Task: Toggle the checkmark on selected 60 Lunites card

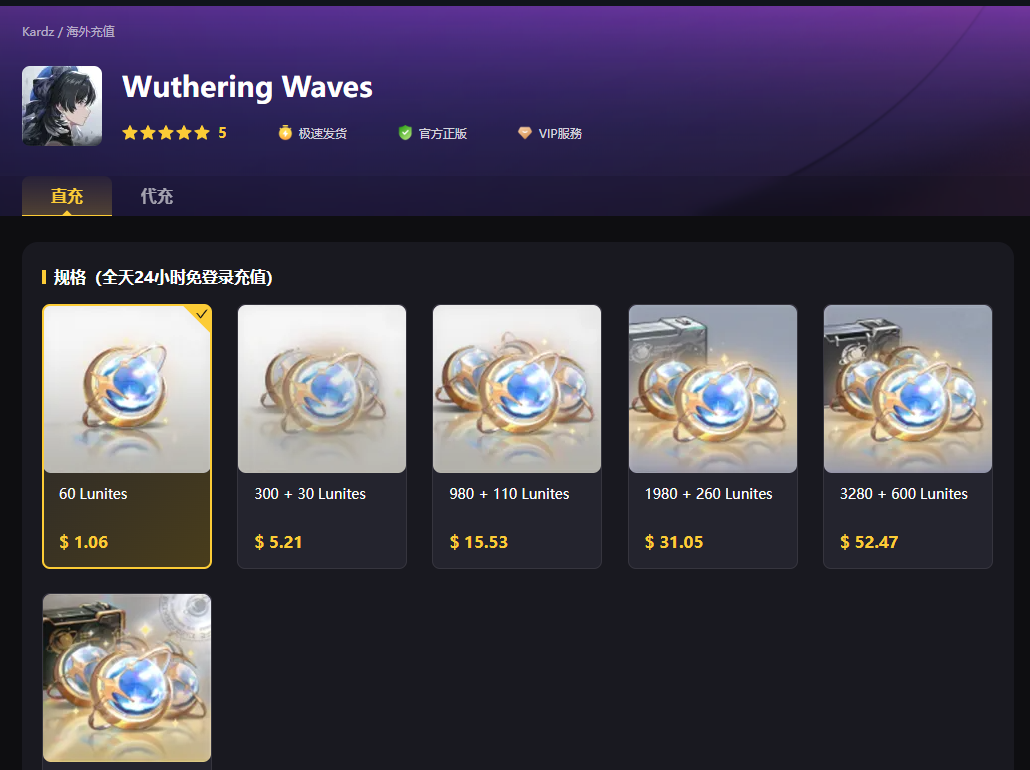Action: point(201,314)
